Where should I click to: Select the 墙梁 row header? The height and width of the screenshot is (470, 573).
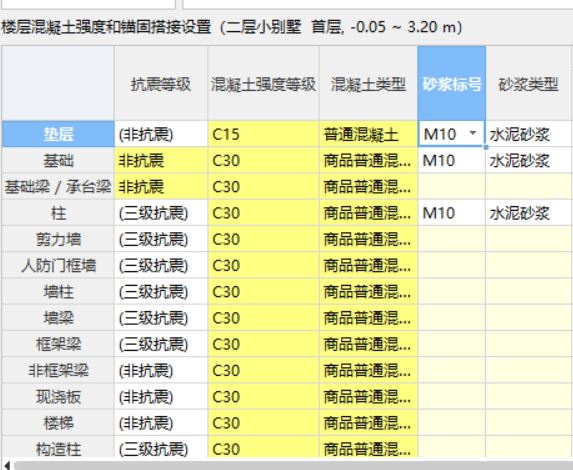tap(58, 318)
